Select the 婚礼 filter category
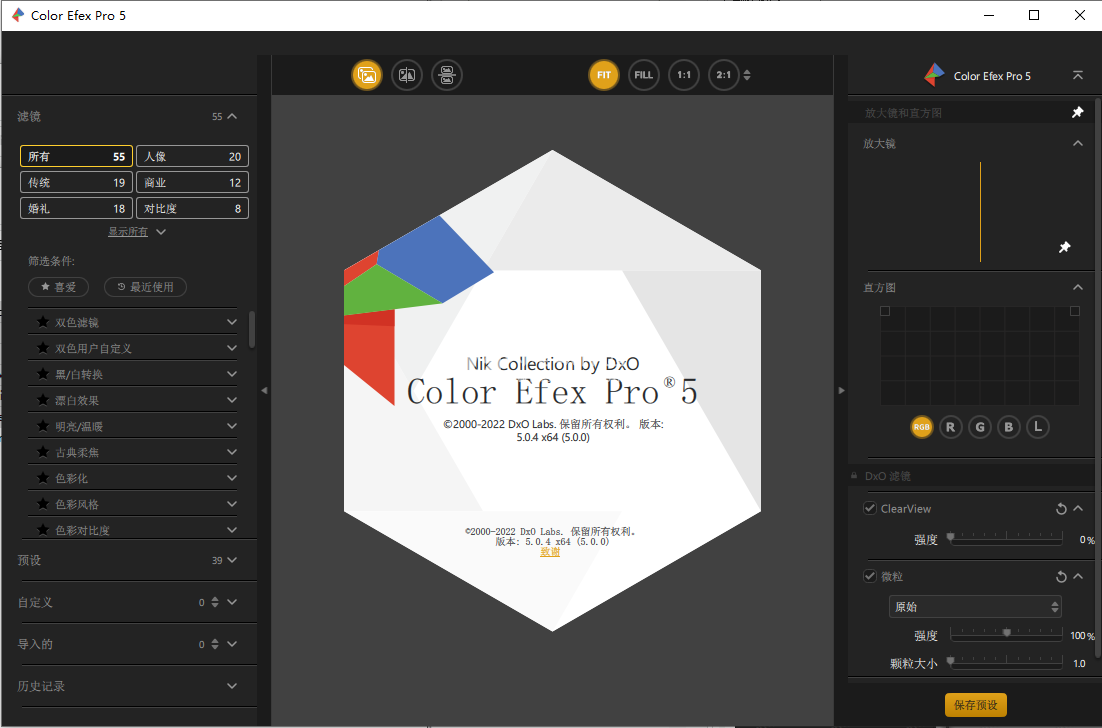 pyautogui.click(x=77, y=208)
